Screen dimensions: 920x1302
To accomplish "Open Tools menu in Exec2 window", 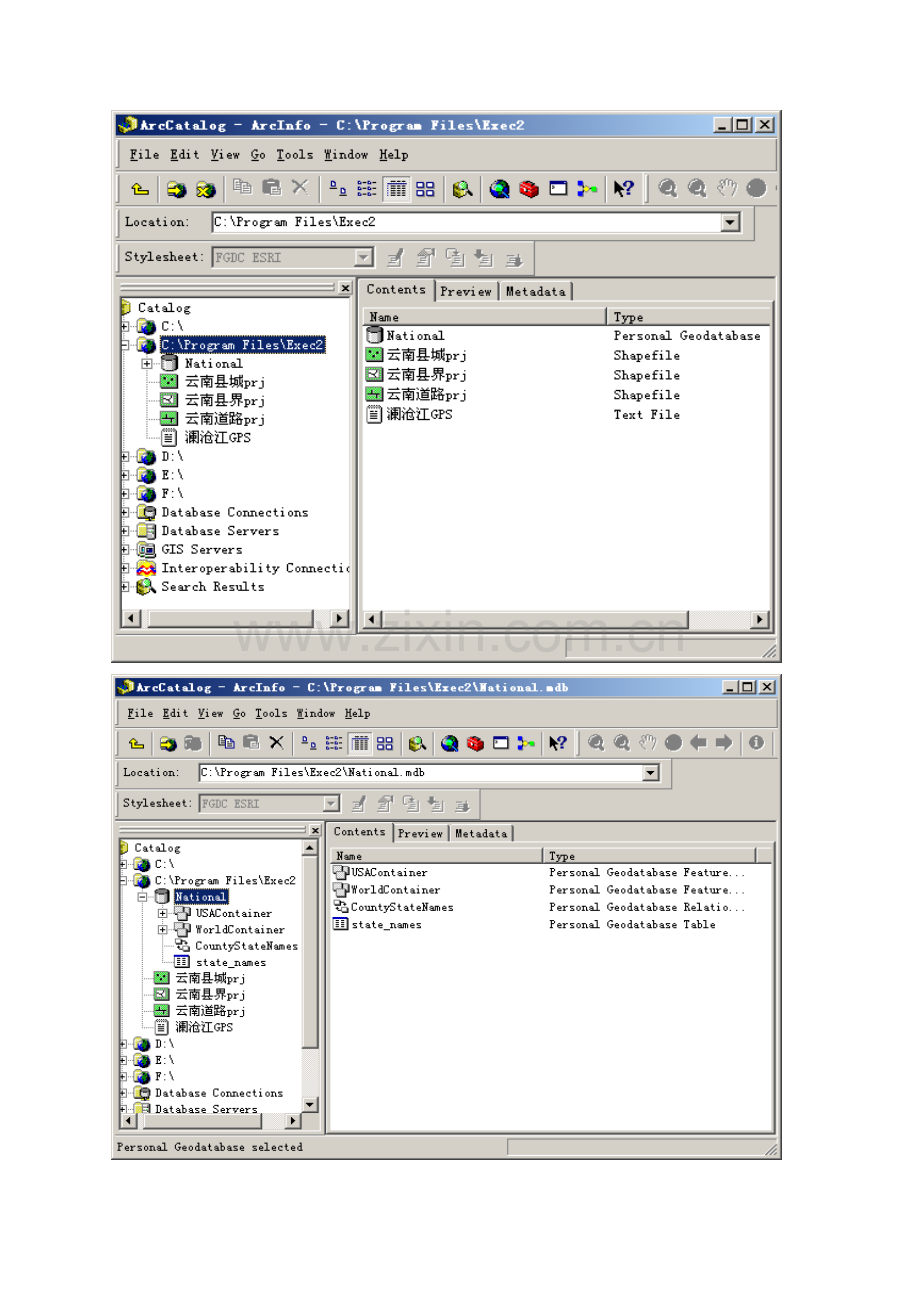I will (295, 155).
